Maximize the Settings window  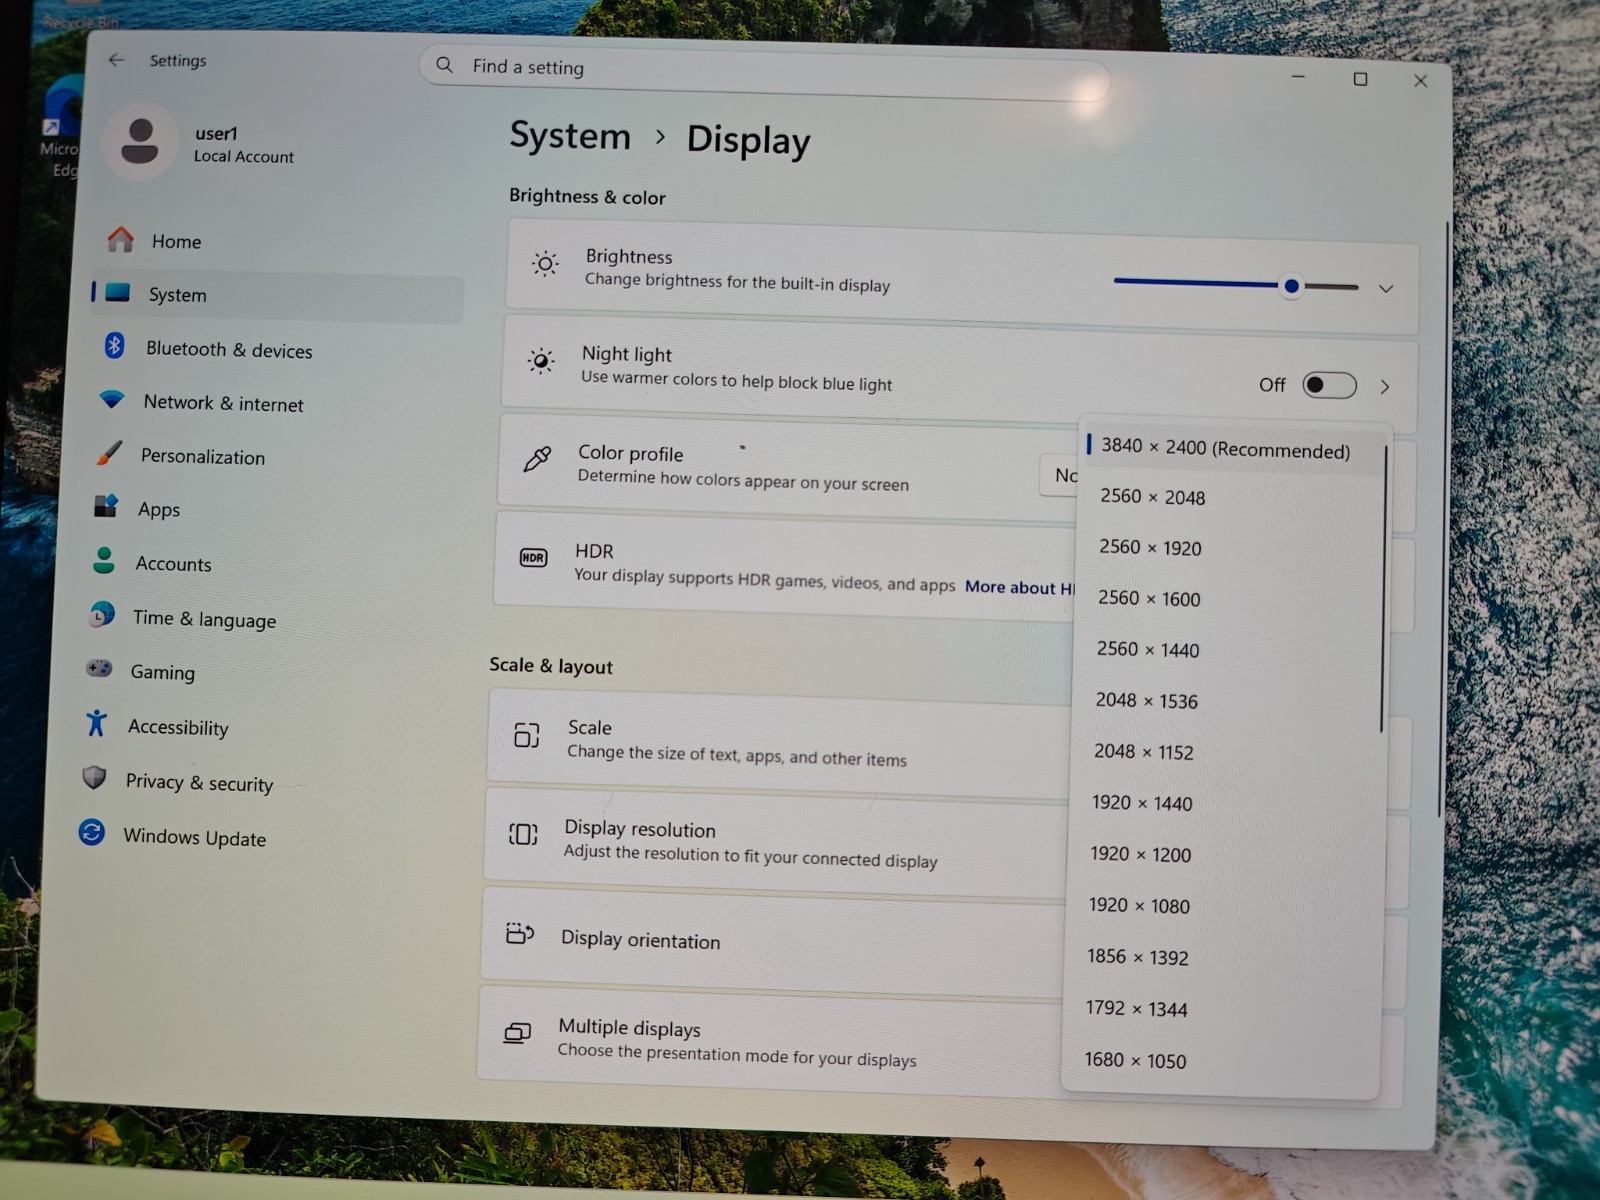click(1360, 79)
